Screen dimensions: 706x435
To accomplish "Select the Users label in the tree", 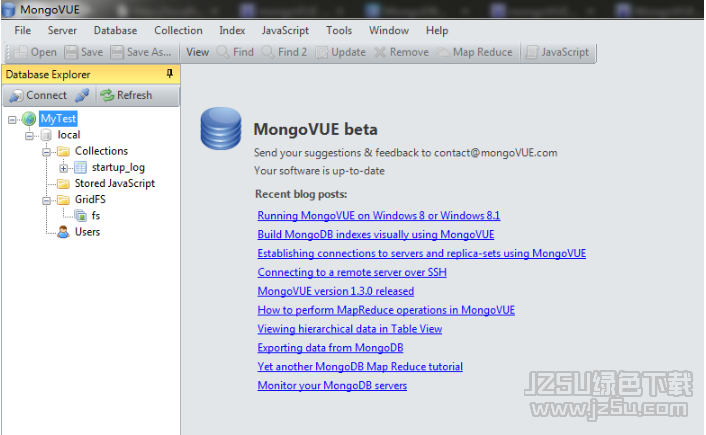I will (87, 232).
